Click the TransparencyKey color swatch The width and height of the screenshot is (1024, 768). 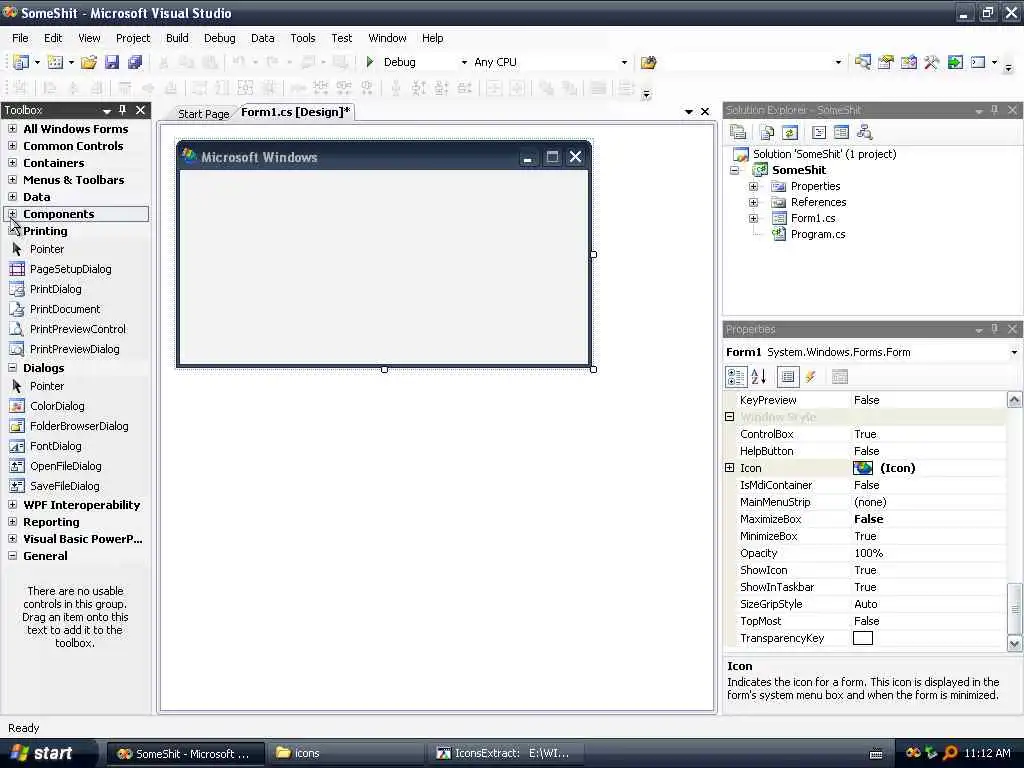pos(863,638)
